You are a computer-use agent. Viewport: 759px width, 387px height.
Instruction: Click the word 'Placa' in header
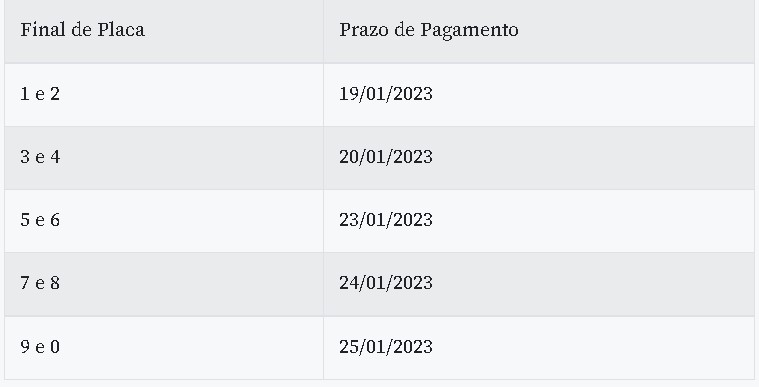(x=121, y=30)
